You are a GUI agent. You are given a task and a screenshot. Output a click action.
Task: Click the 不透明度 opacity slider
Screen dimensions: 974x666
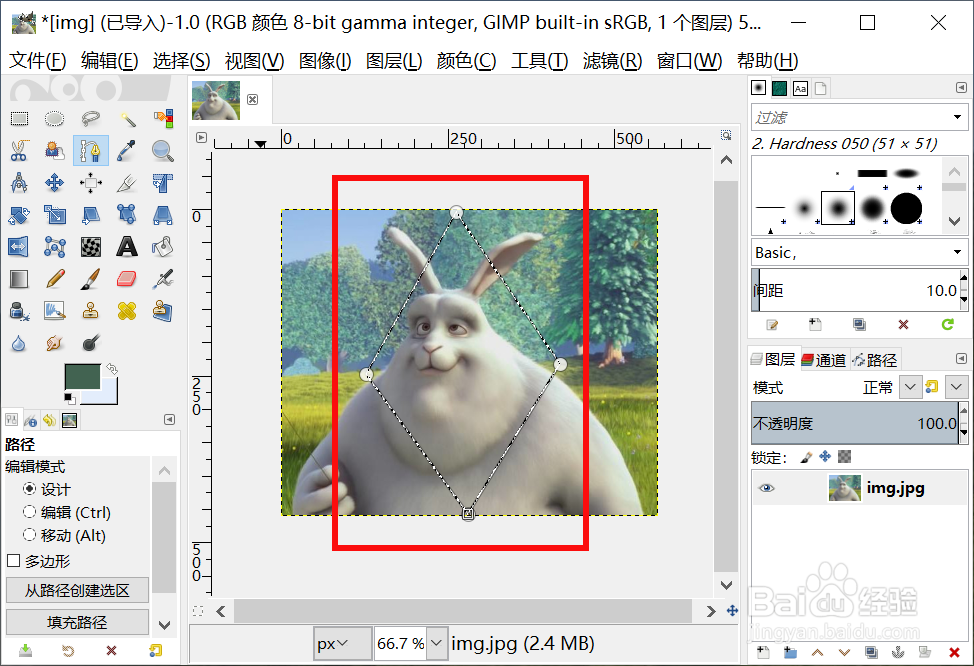(x=855, y=423)
